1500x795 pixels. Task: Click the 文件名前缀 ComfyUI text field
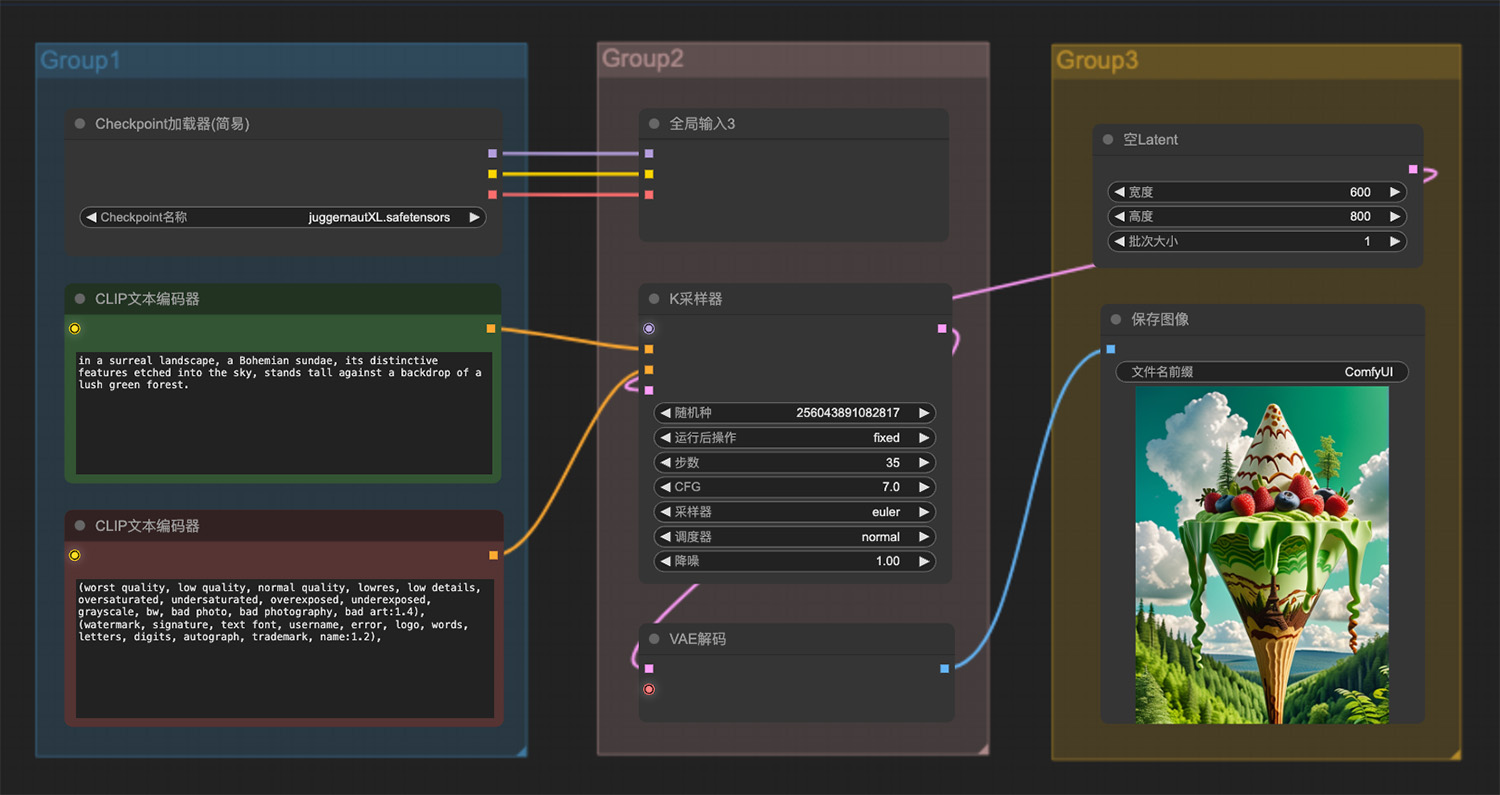coord(1262,372)
